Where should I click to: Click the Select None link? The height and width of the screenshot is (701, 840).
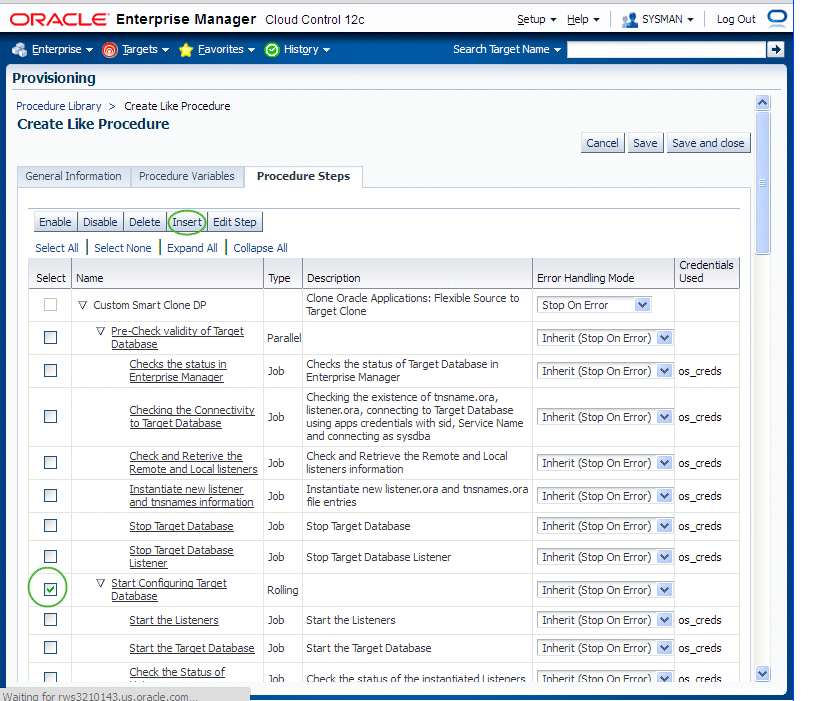pyautogui.click(x=123, y=248)
